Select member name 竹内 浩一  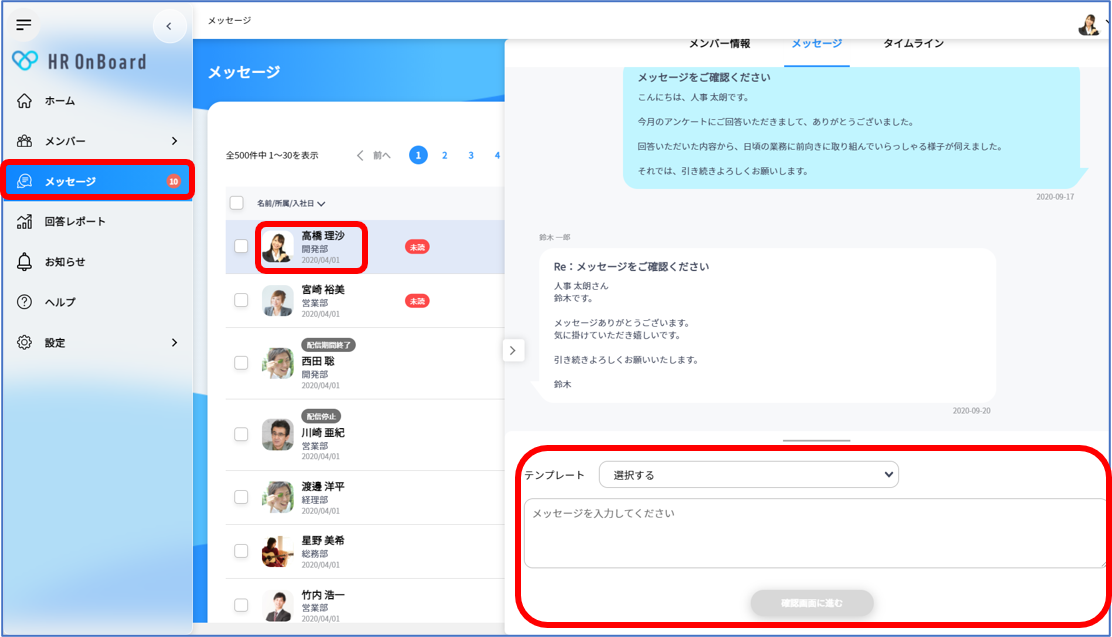[x=323, y=595]
